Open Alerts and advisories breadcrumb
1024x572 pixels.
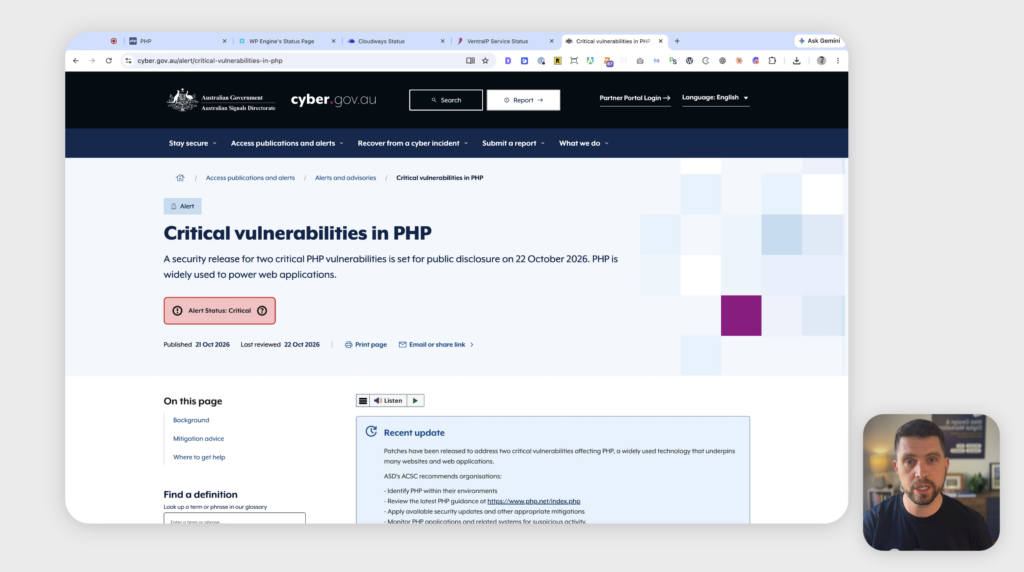pyautogui.click(x=345, y=178)
